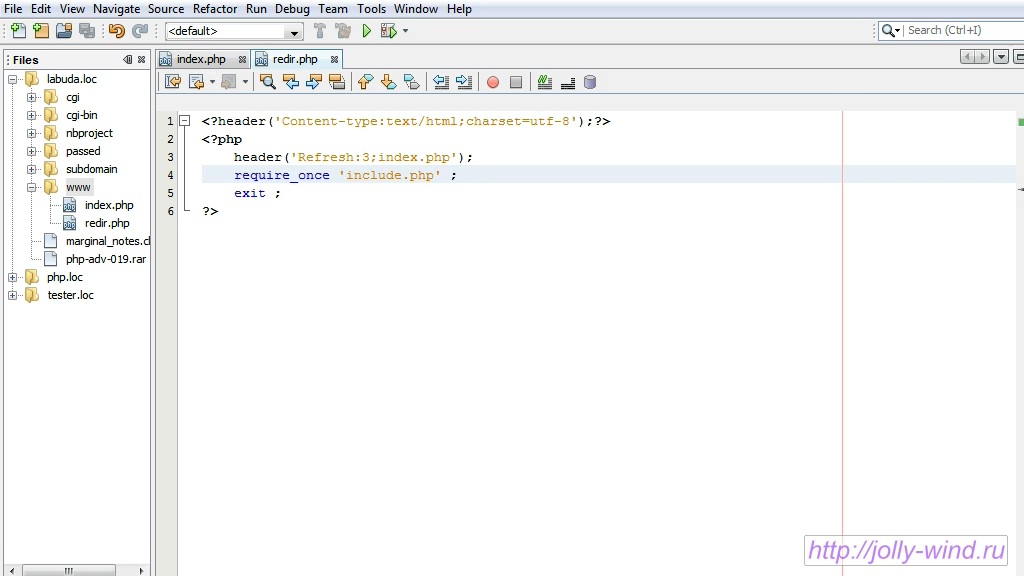Viewport: 1024px width, 576px height.
Task: Click the Open Project folder icon
Action: [x=64, y=31]
